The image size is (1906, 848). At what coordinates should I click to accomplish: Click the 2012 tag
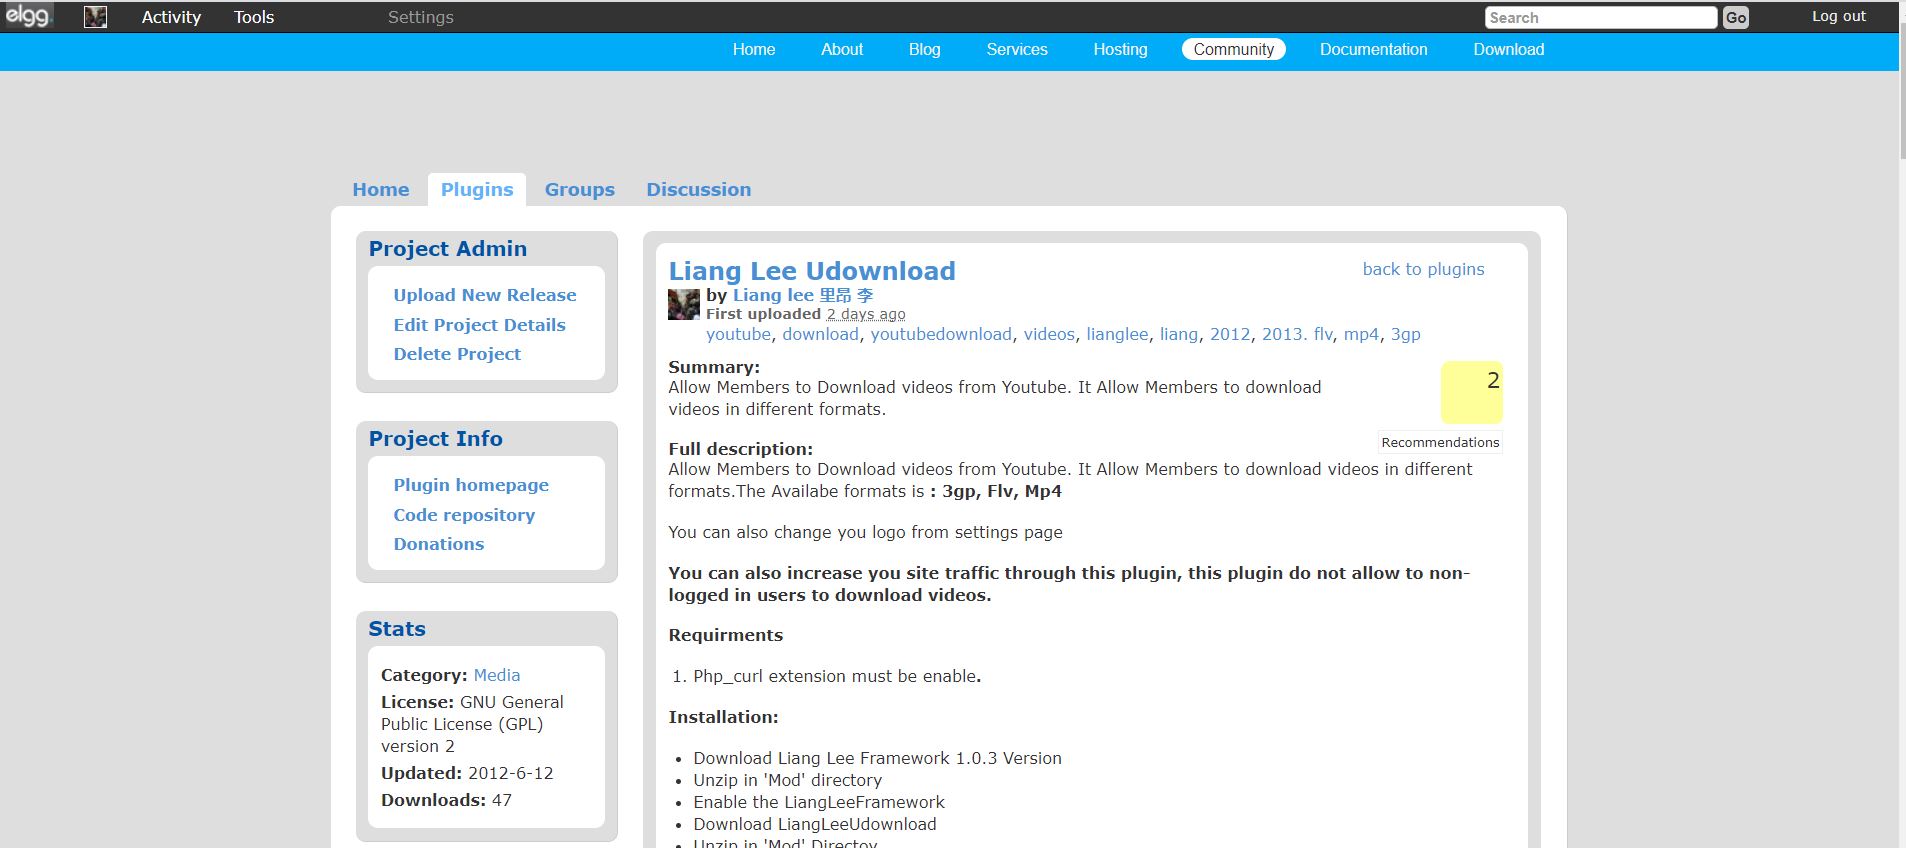point(1230,334)
